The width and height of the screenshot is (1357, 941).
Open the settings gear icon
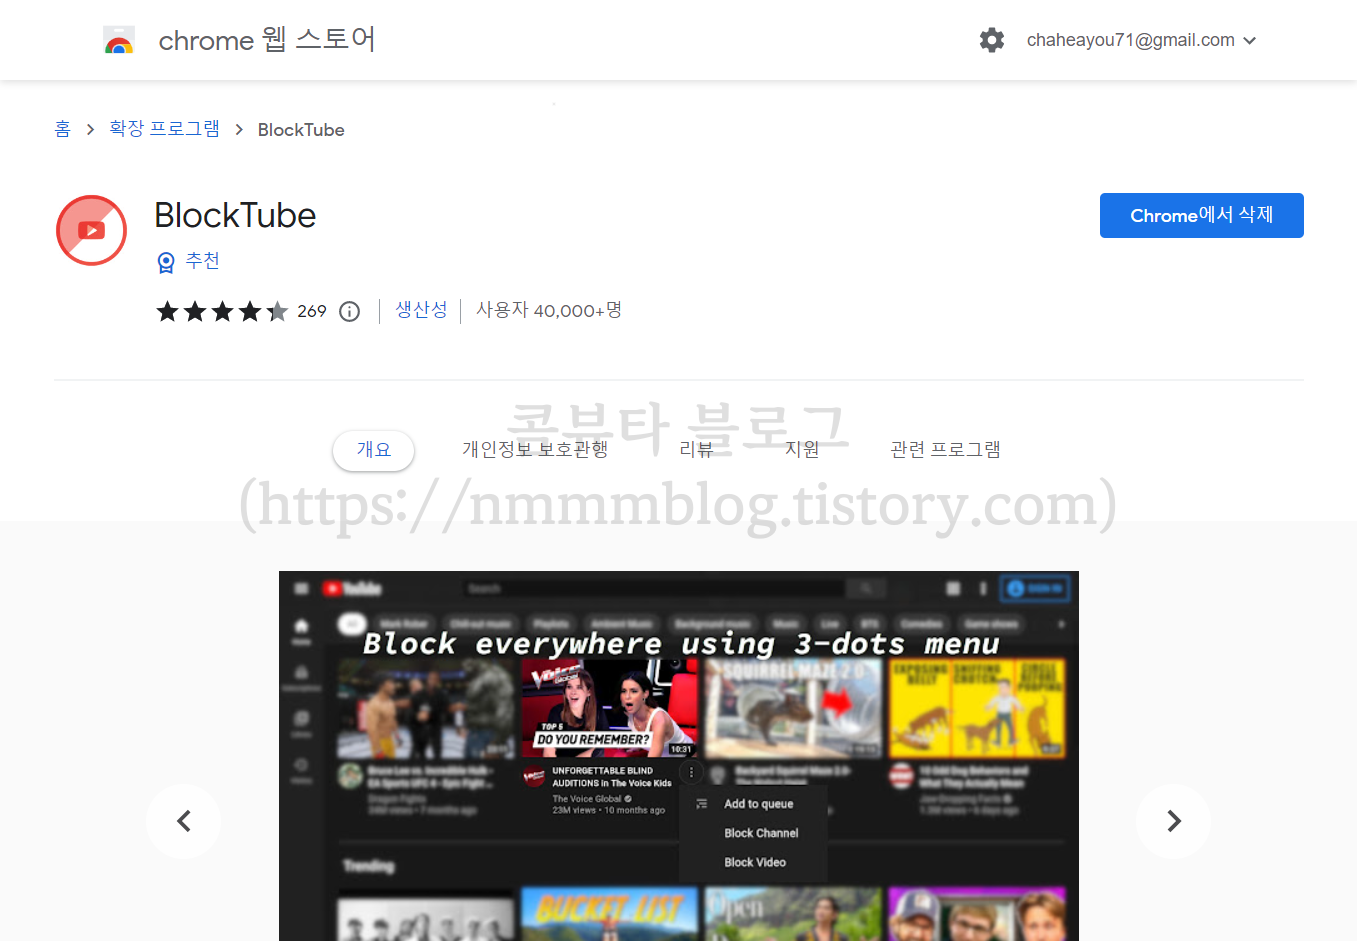pyautogui.click(x=991, y=40)
